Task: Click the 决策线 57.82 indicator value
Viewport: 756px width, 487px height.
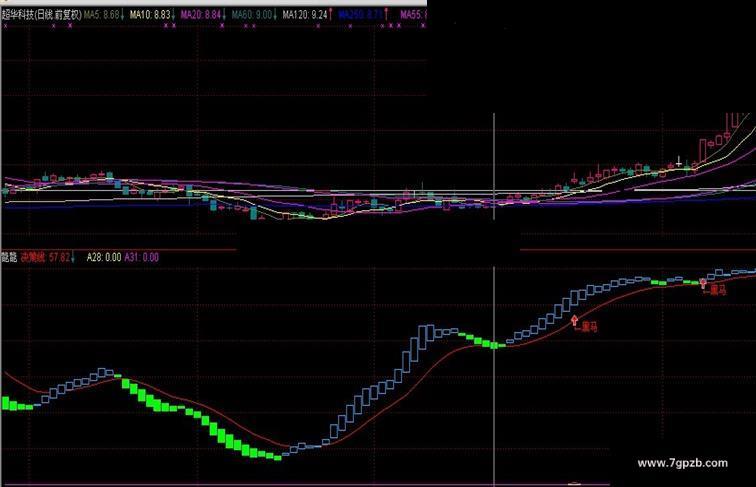Action: point(48,257)
